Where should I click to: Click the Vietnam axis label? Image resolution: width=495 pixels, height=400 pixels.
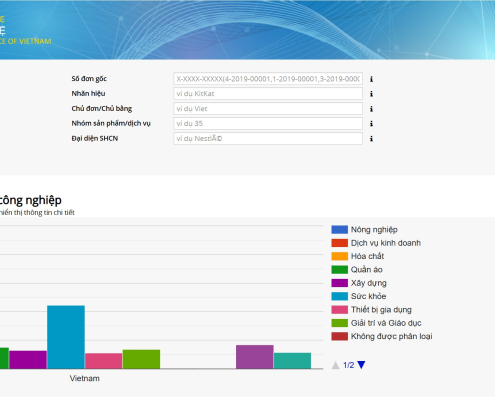[x=85, y=378]
